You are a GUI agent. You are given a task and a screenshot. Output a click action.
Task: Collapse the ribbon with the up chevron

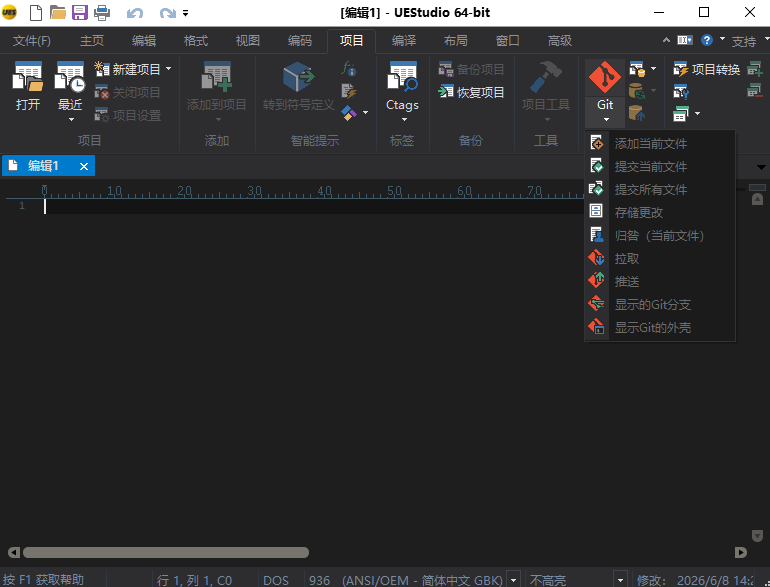[666, 40]
